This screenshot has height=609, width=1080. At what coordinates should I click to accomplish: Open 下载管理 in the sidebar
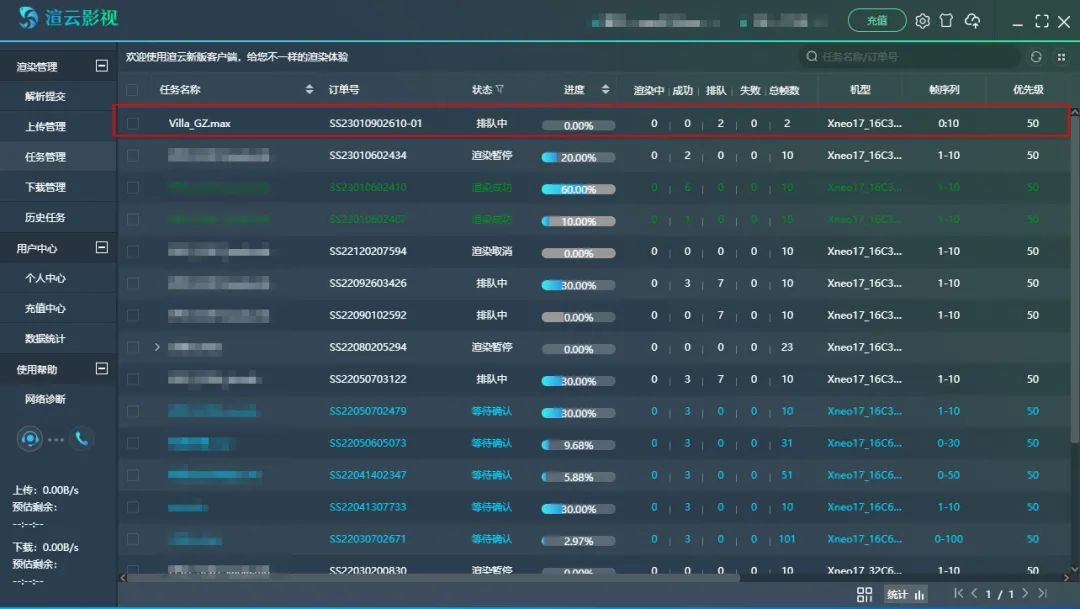point(45,187)
